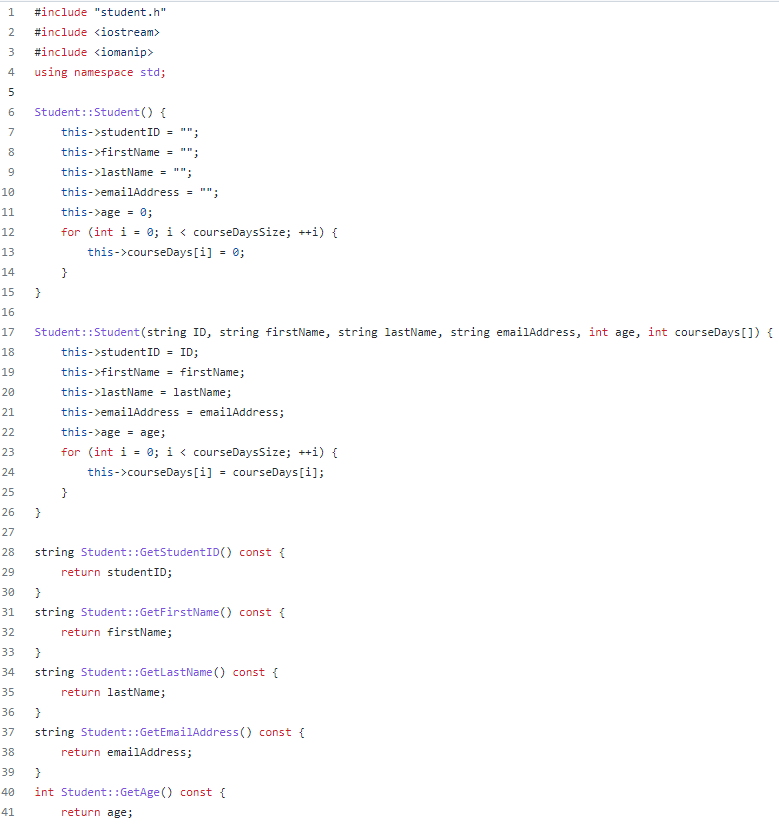Click the for loop on line 23
Screen dimensions: 779x825
click(199, 452)
